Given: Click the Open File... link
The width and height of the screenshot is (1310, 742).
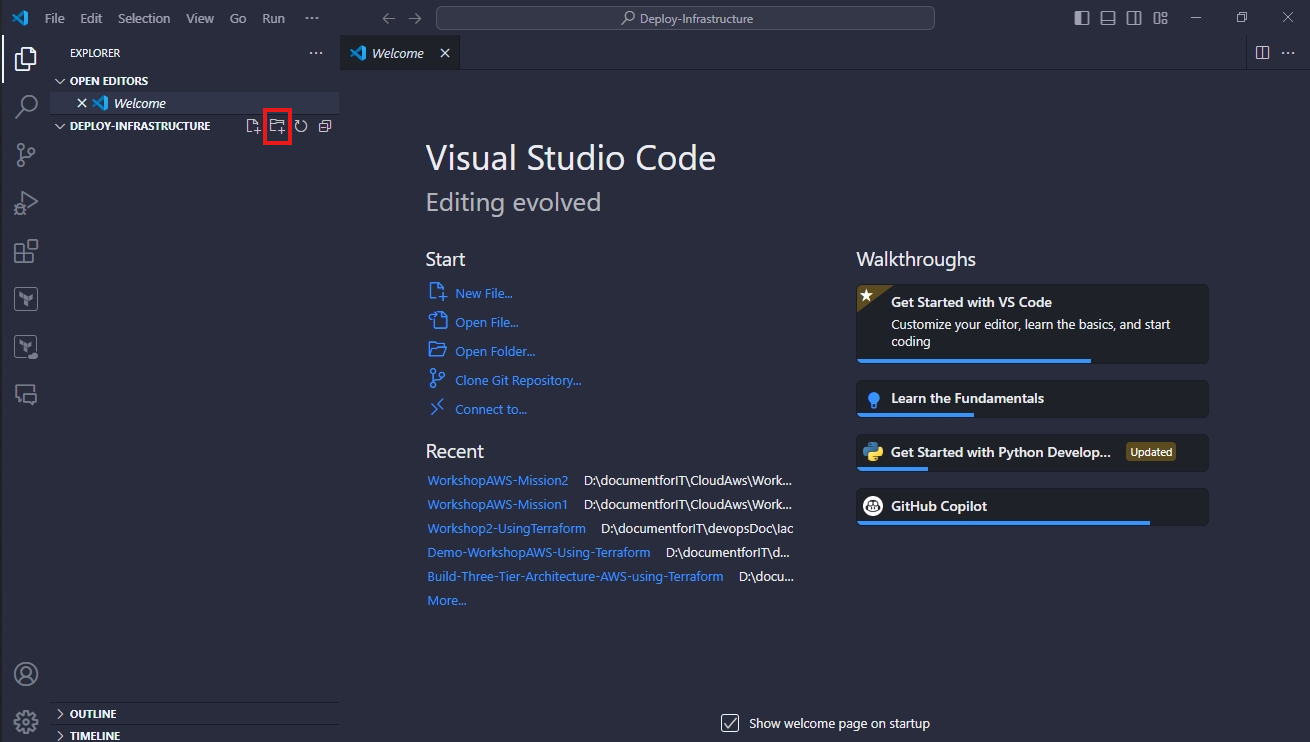Looking at the screenshot, I should (x=487, y=322).
